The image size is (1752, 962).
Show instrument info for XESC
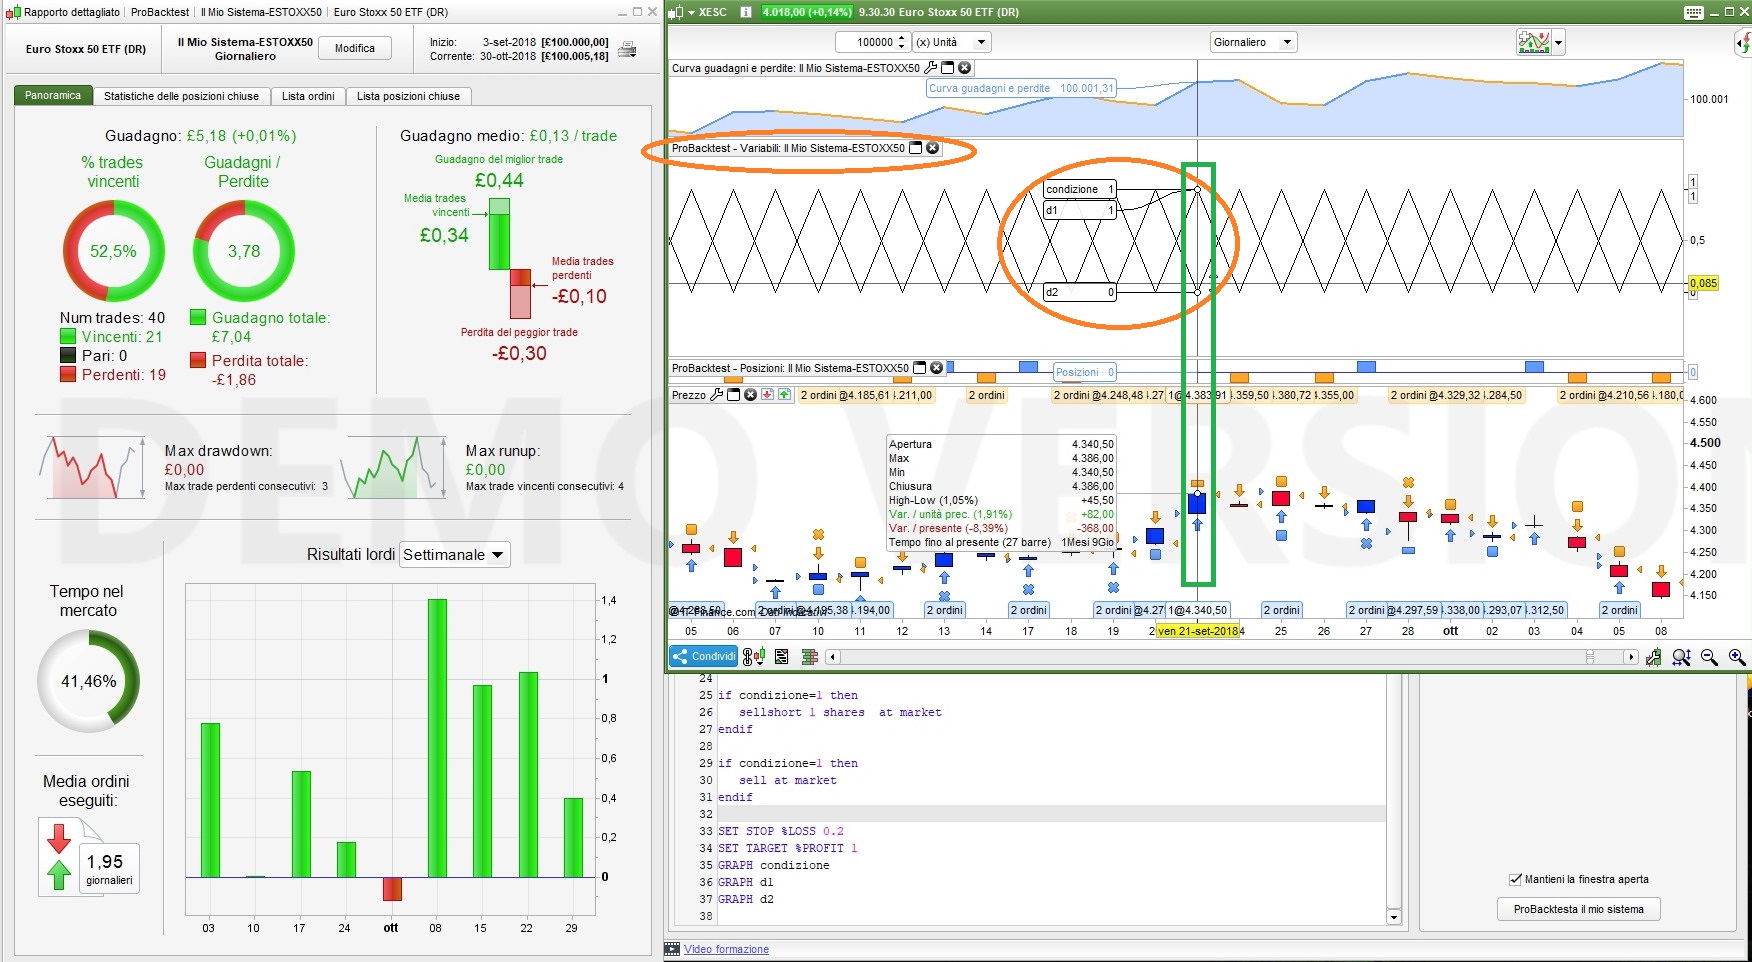[745, 12]
